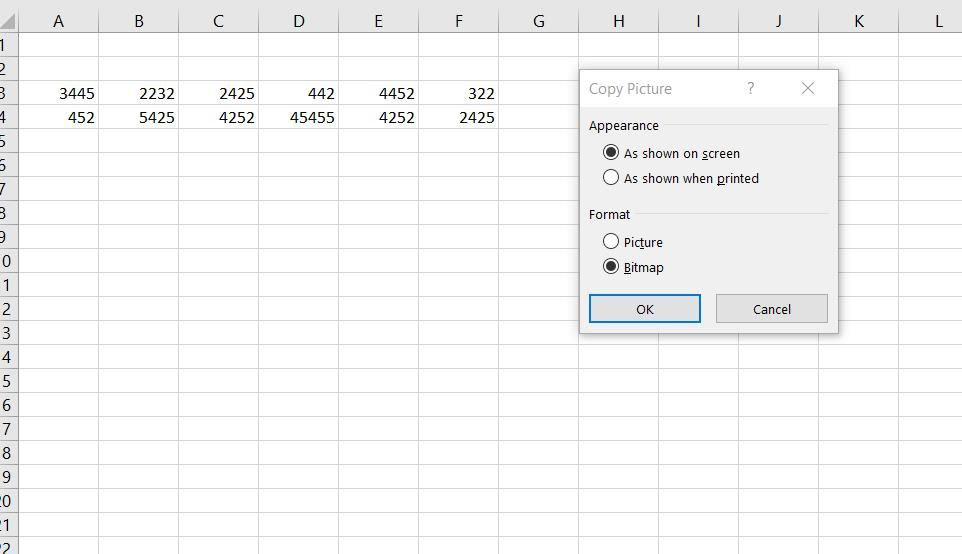Choose 'As shown when printed' option
Screen dimensions: 962x554
coord(611,178)
